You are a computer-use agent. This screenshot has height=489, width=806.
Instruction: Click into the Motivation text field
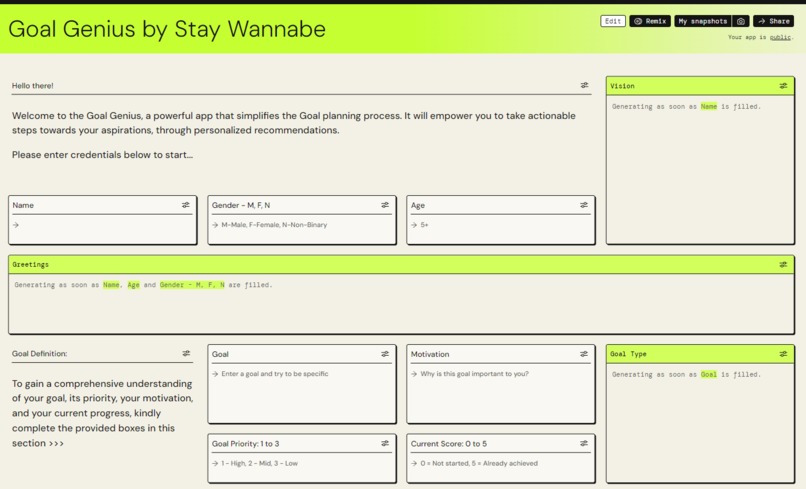point(501,393)
